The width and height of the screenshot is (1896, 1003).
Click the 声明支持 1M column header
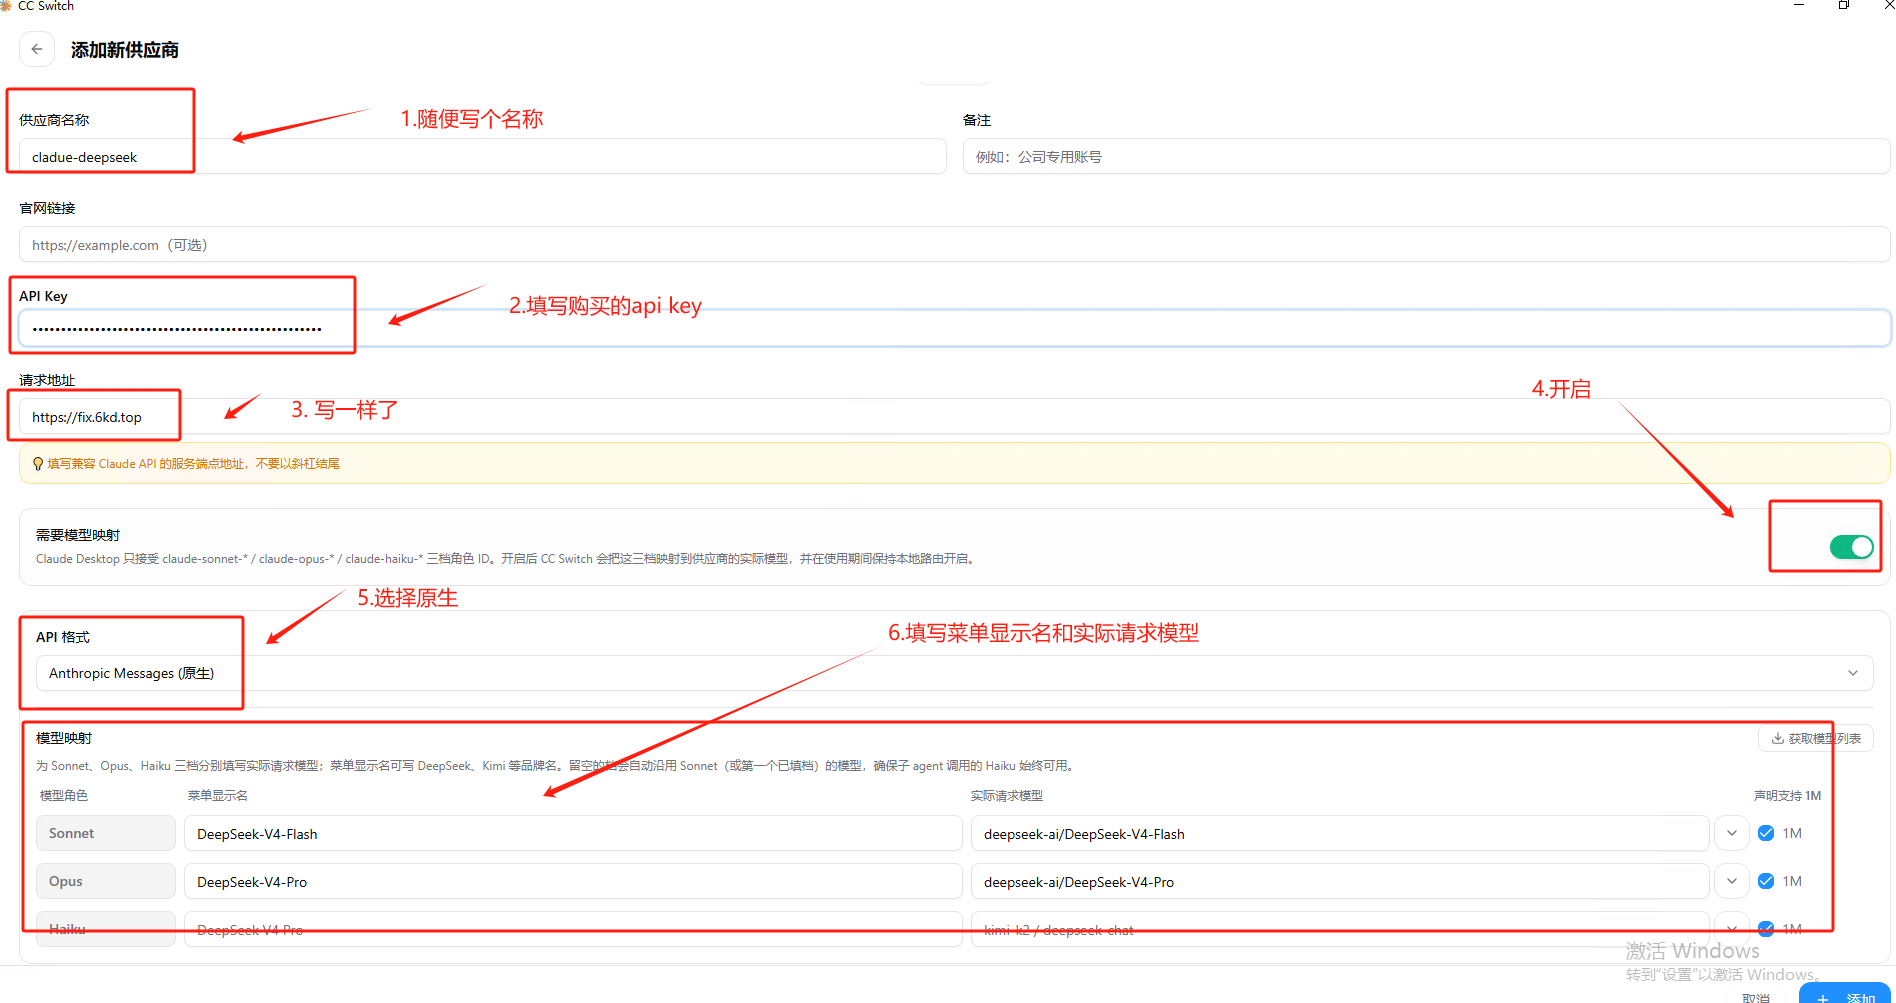tap(1787, 796)
